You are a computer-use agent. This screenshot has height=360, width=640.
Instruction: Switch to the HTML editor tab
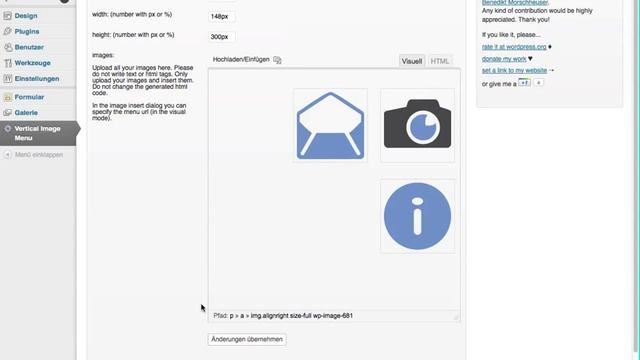[440, 61]
